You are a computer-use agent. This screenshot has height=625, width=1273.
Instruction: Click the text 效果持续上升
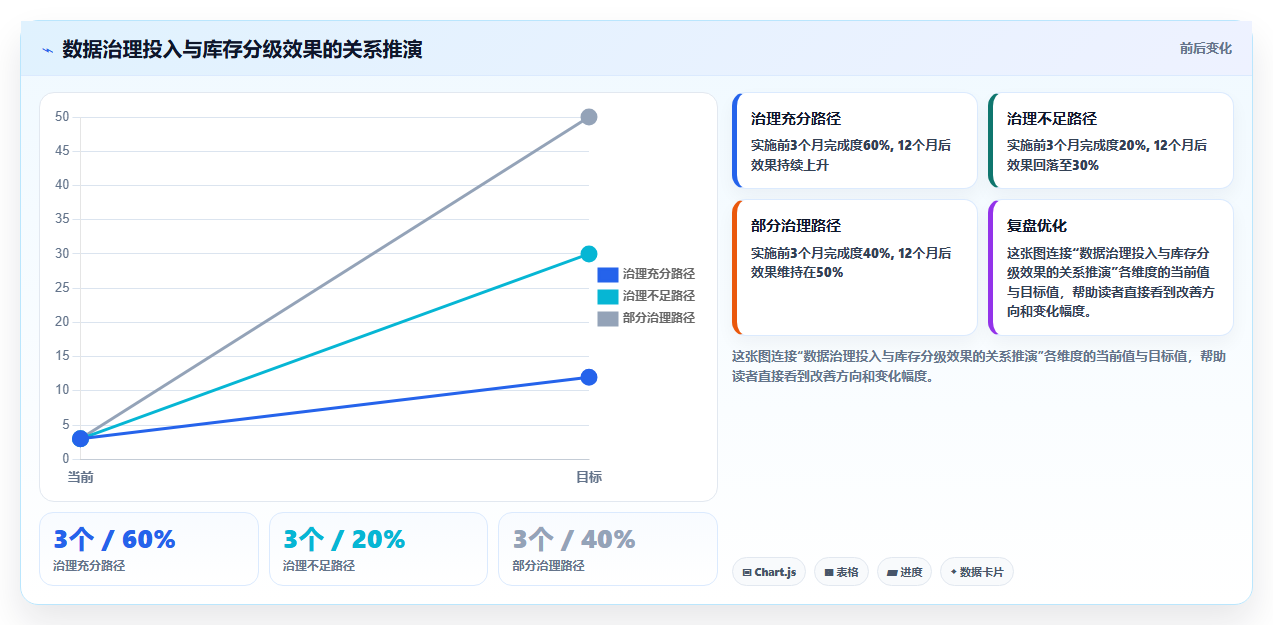(x=790, y=165)
